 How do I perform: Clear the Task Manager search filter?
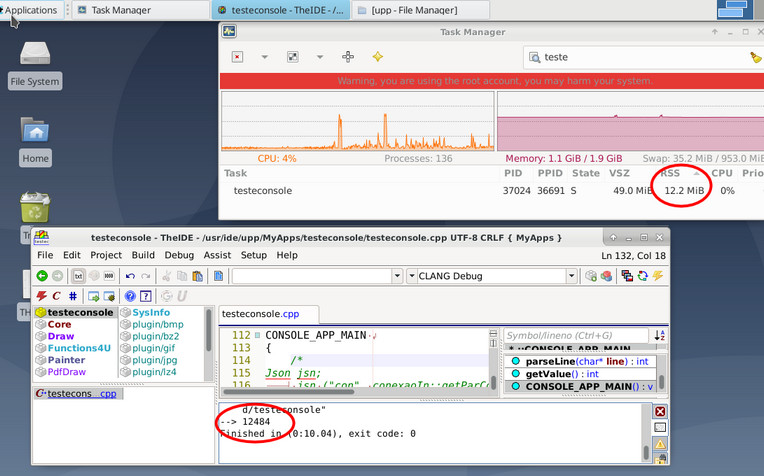(x=755, y=58)
